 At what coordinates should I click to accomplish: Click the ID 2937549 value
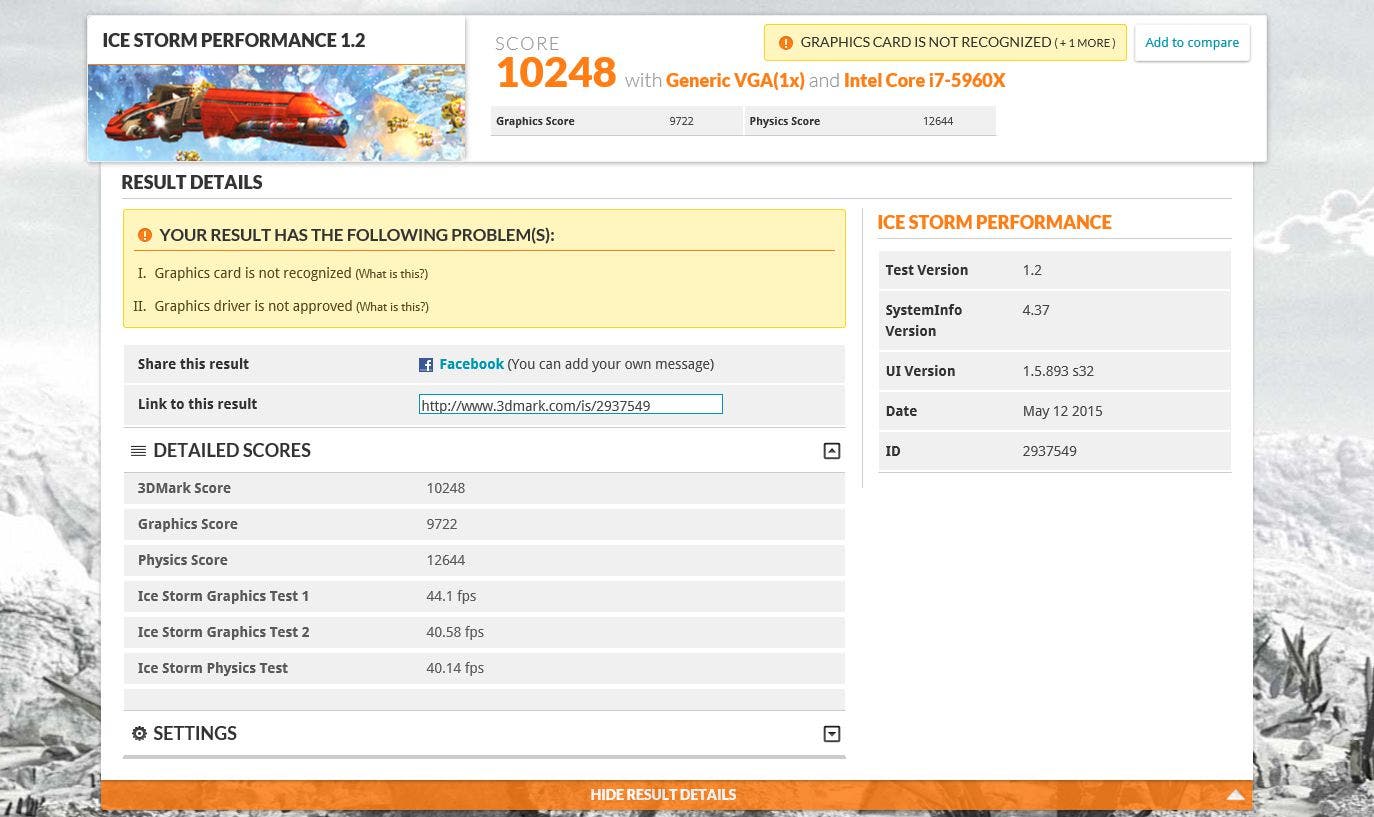(x=1049, y=451)
